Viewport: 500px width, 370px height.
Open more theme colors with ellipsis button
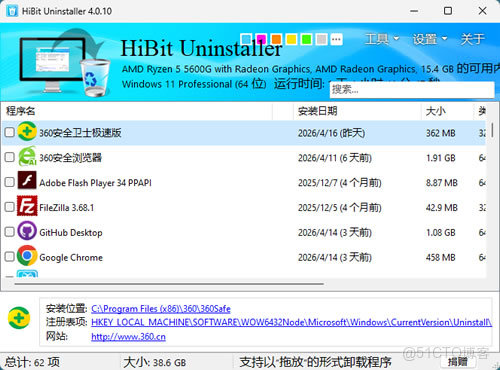pos(336,39)
